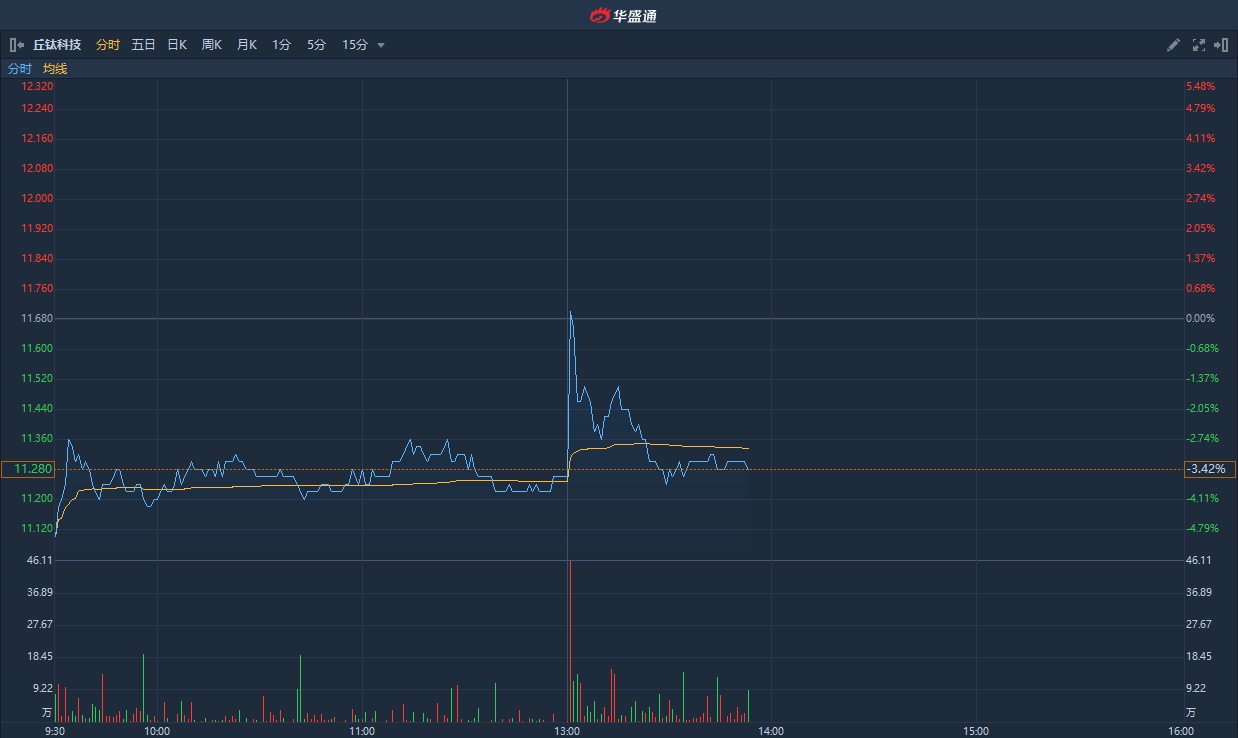The image size is (1238, 738).
Task: Toggle the blue 分时 legend line
Action: pos(19,69)
